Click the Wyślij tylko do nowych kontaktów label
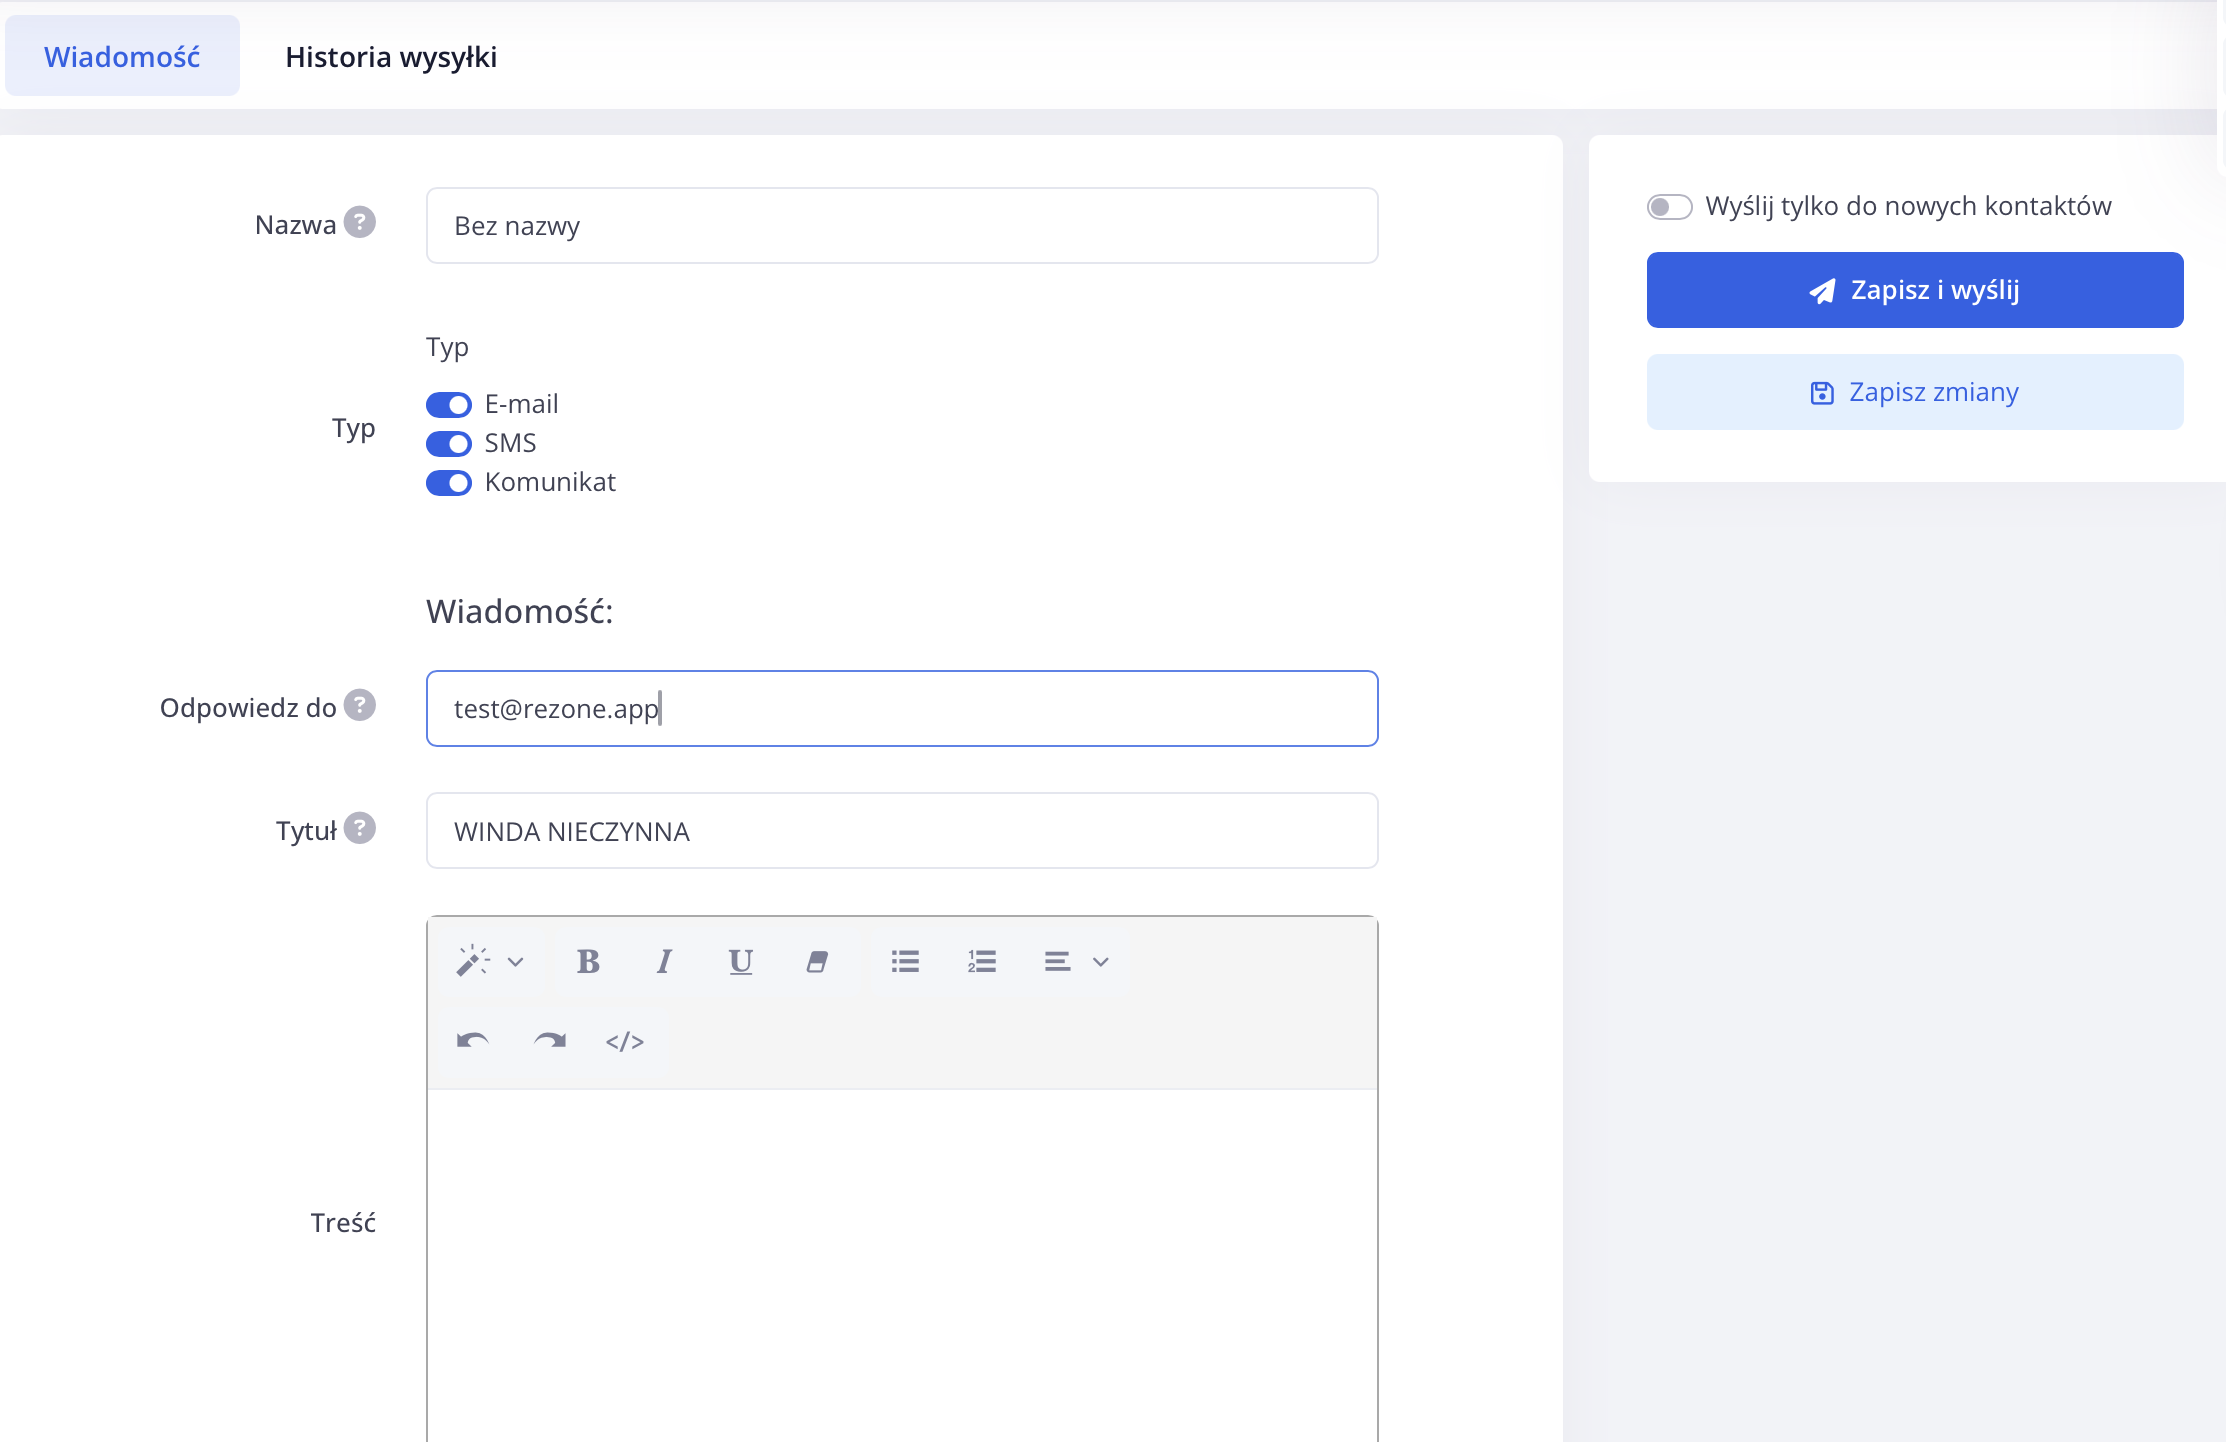The image size is (2226, 1442). click(x=1908, y=206)
